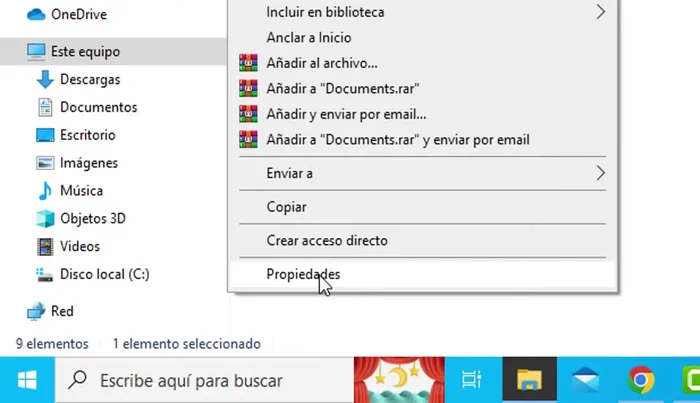700x403 pixels.
Task: Go to Escritorio in sidebar
Action: coord(88,135)
